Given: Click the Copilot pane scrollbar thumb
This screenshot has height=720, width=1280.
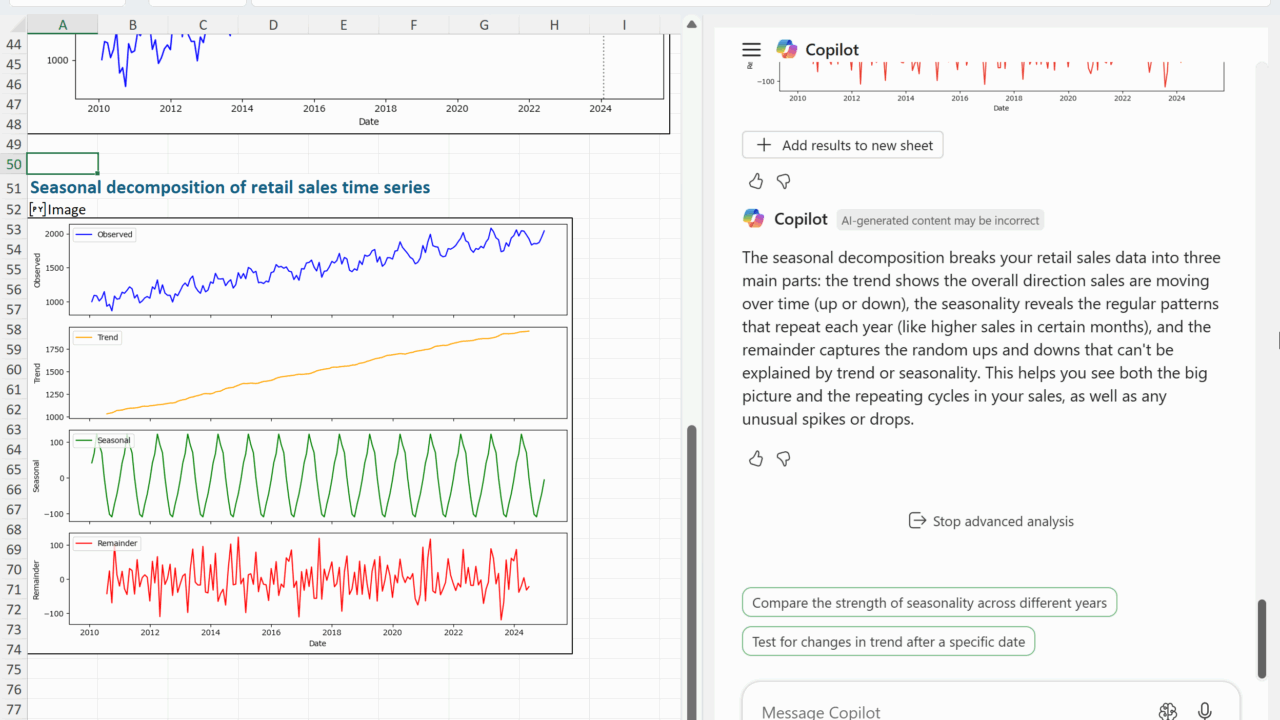Looking at the screenshot, I should tap(1262, 638).
